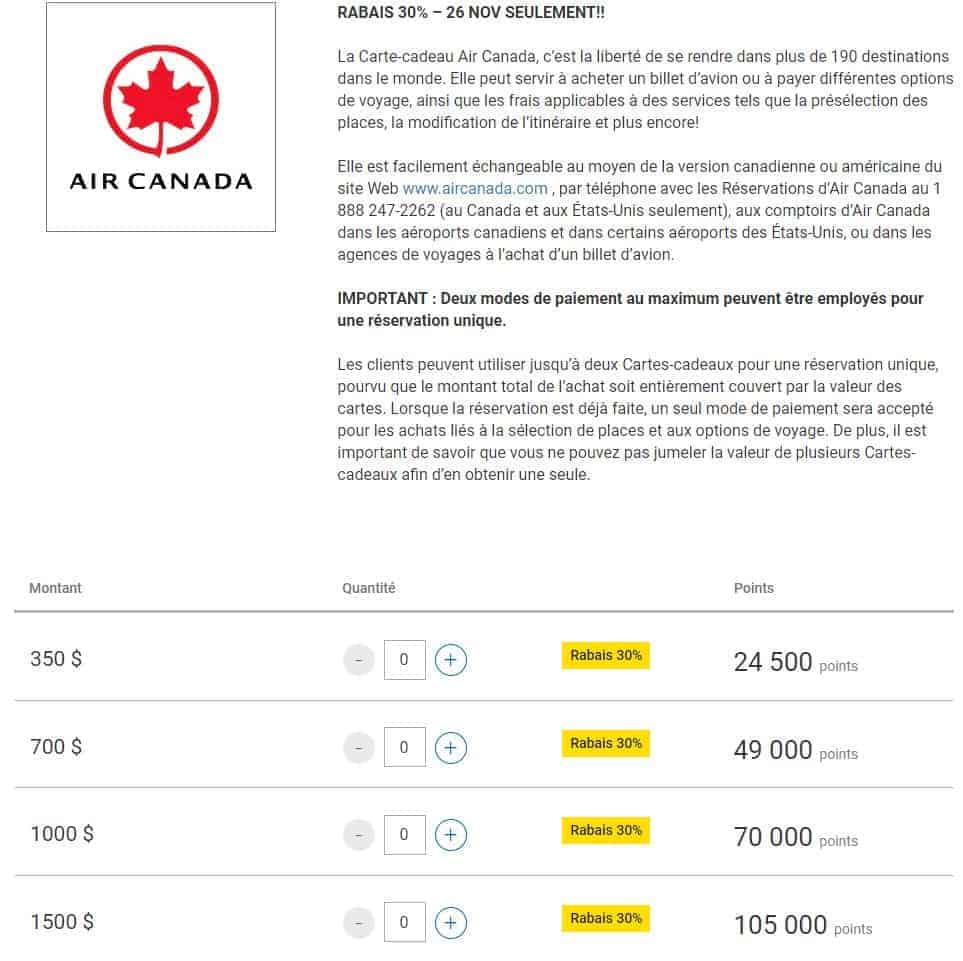Viewport: 963px width, 961px height.
Task: Click the plus icon for the 1000 $ card
Action: (450, 834)
